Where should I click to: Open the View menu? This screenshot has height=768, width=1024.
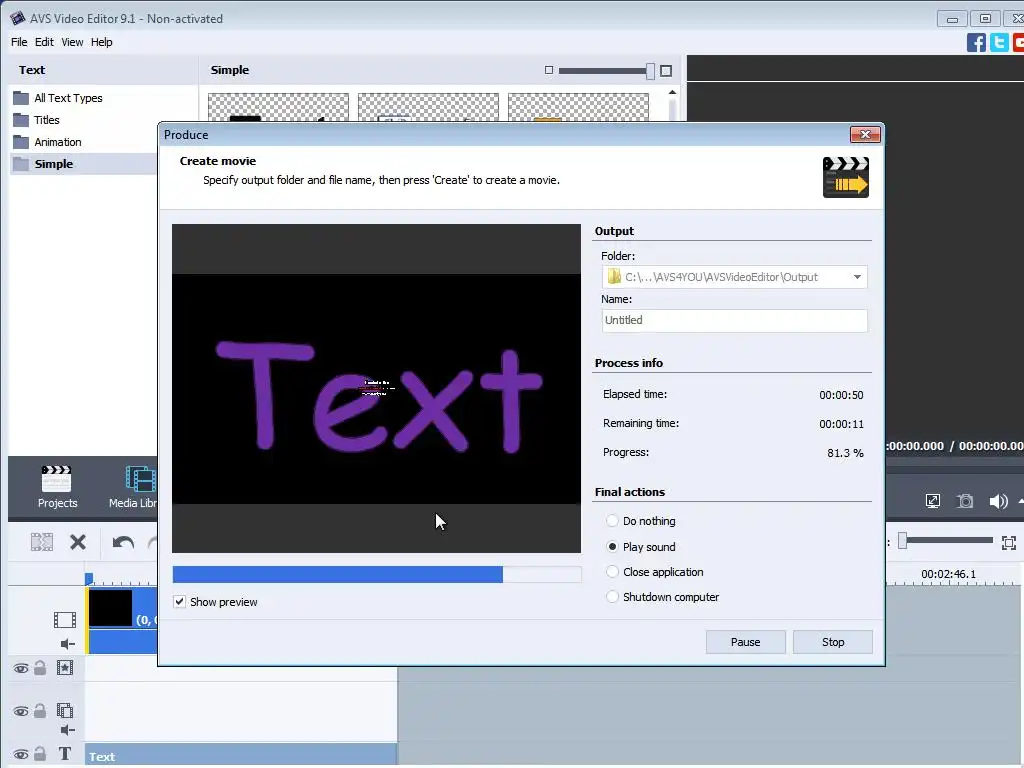(x=72, y=42)
